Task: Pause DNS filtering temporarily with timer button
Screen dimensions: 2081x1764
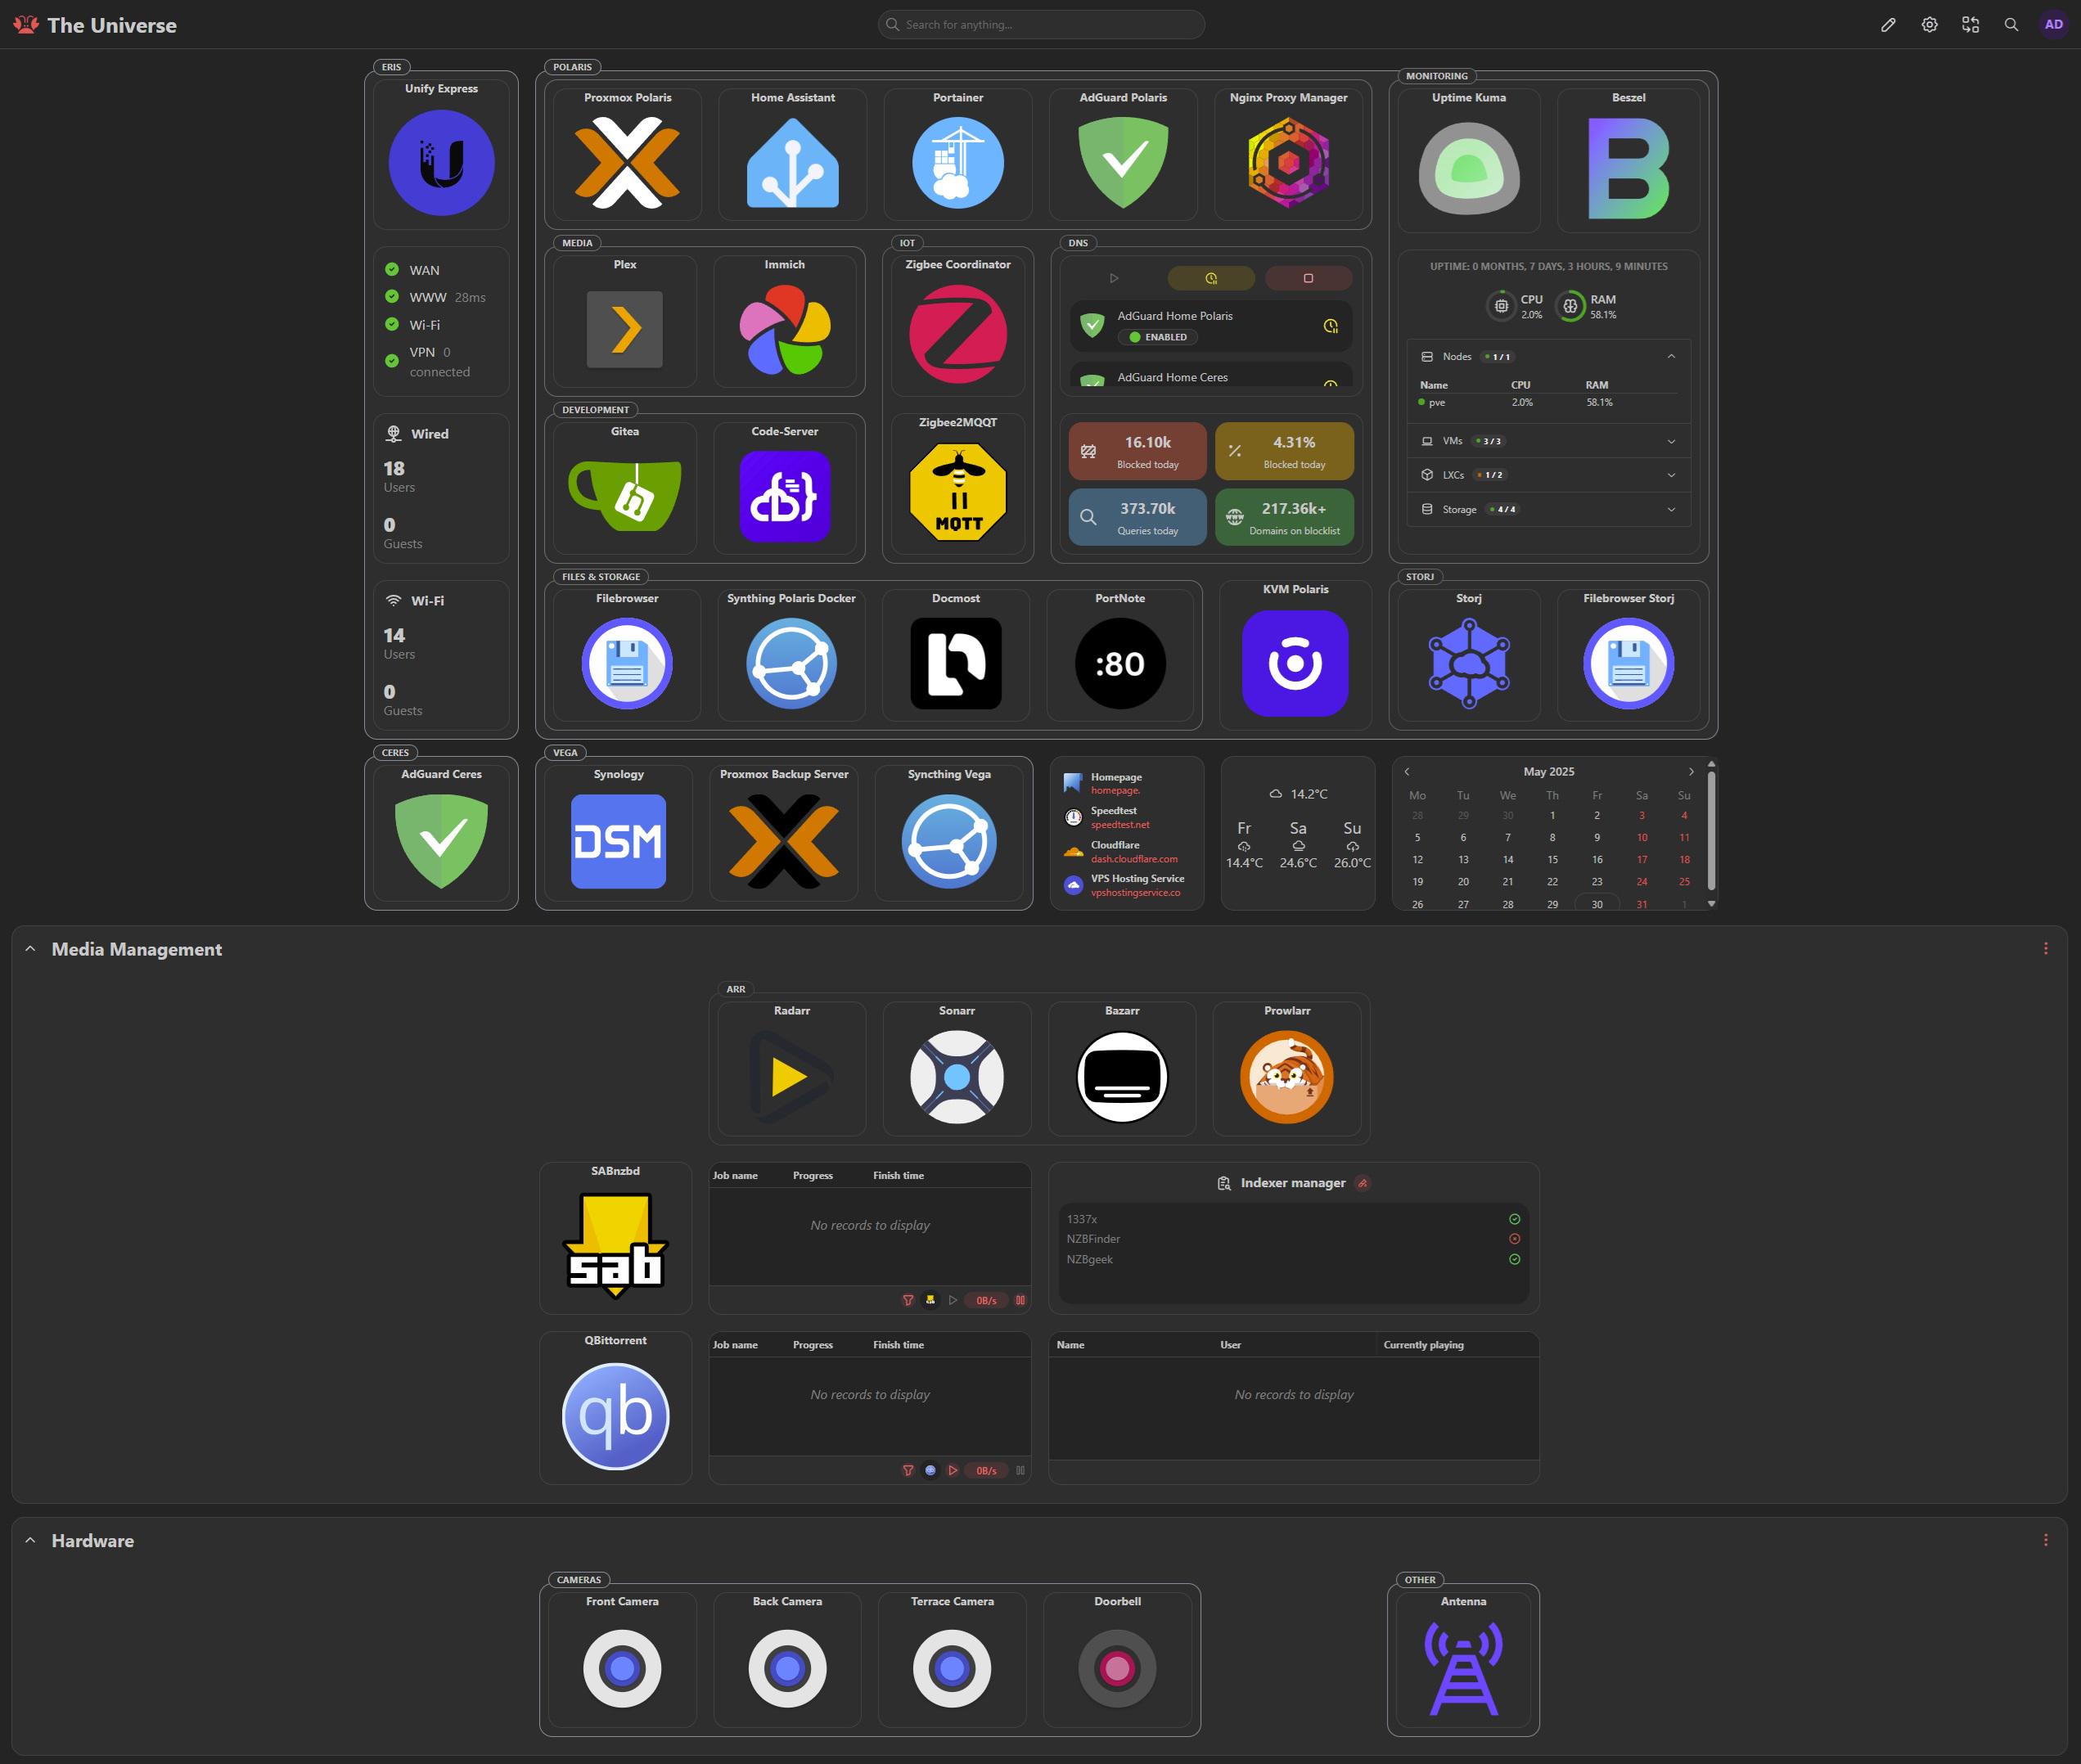Action: (1210, 278)
